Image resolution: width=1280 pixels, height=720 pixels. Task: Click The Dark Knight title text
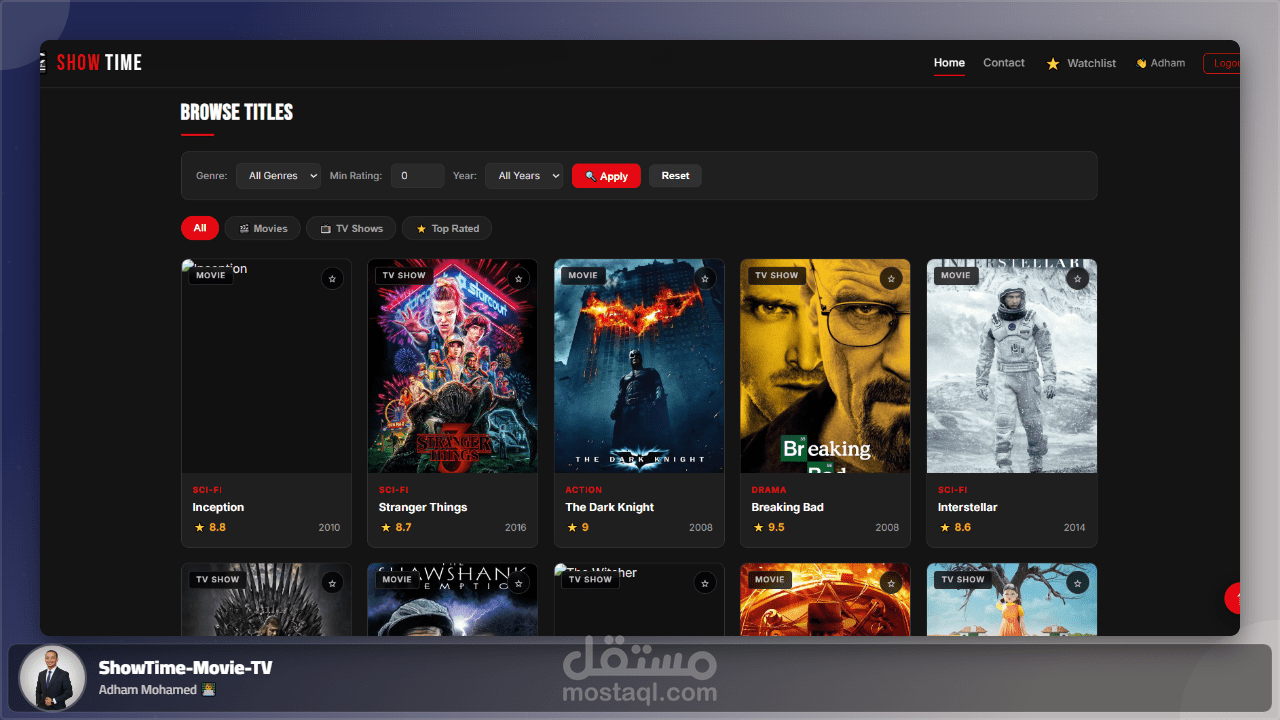(609, 507)
